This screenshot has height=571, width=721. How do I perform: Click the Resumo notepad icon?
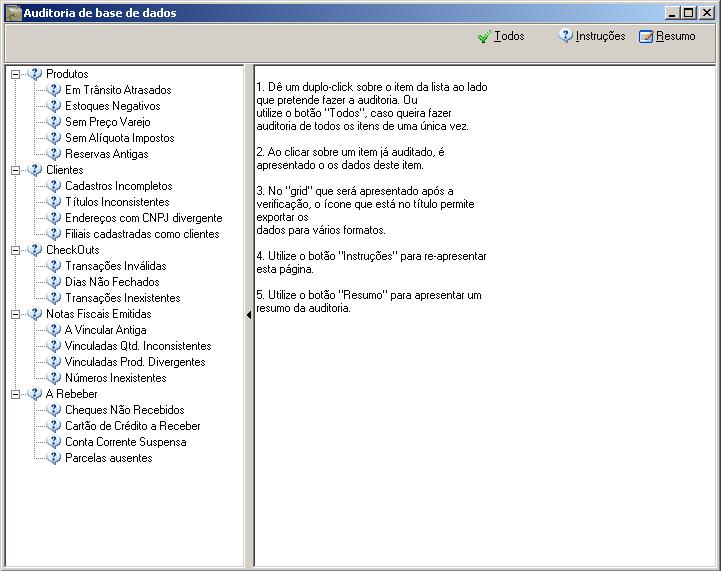point(646,36)
